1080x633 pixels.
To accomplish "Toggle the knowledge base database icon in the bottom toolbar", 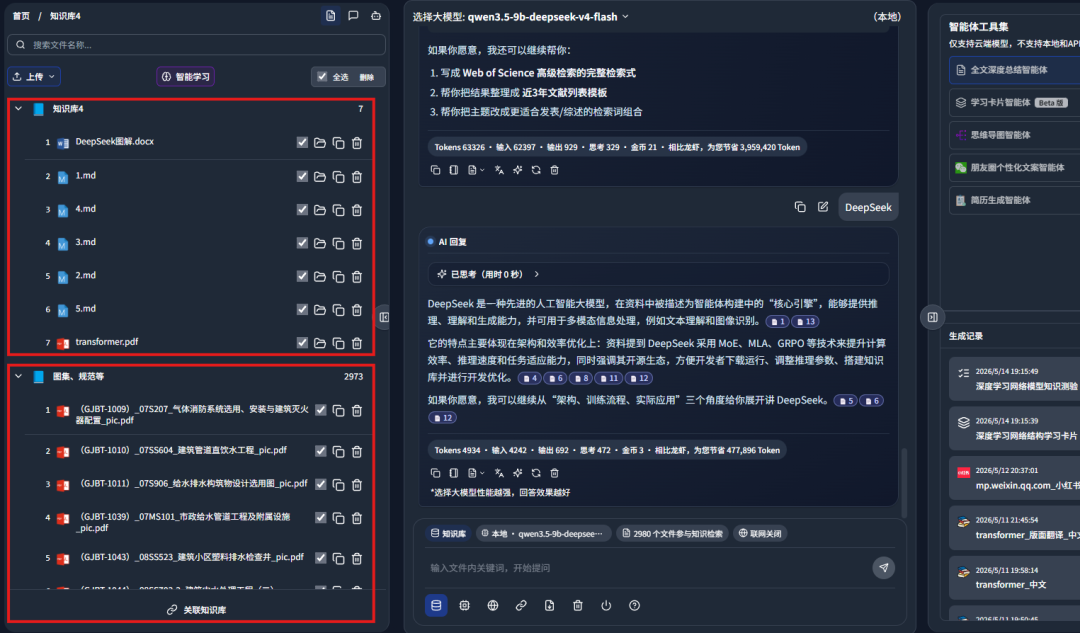I will pyautogui.click(x=436, y=605).
